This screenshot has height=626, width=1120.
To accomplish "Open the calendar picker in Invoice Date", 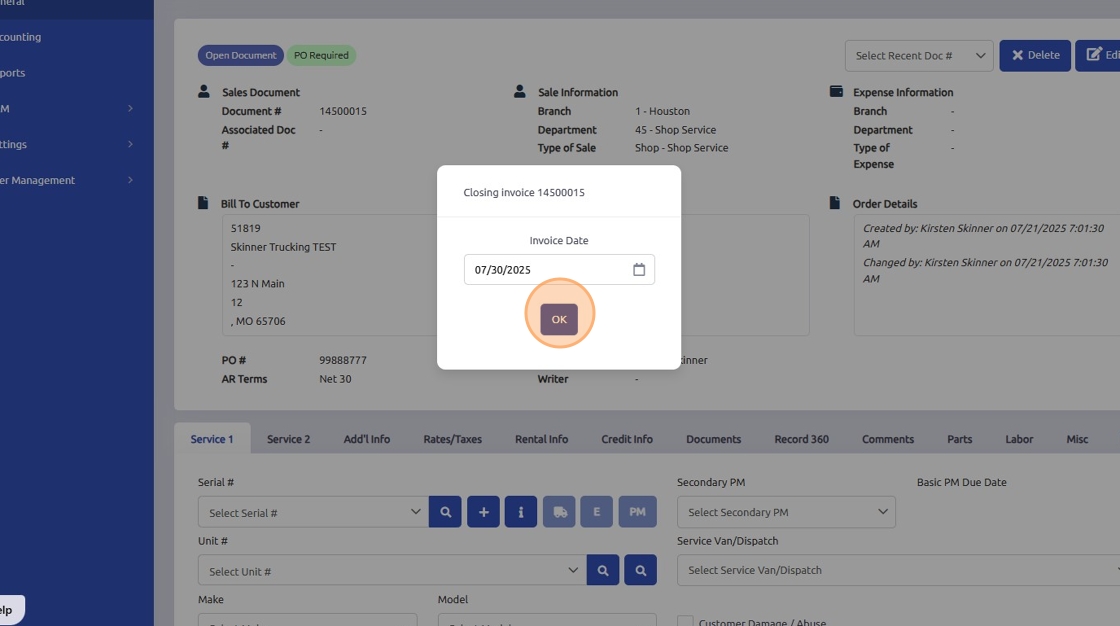I will click(x=639, y=270).
